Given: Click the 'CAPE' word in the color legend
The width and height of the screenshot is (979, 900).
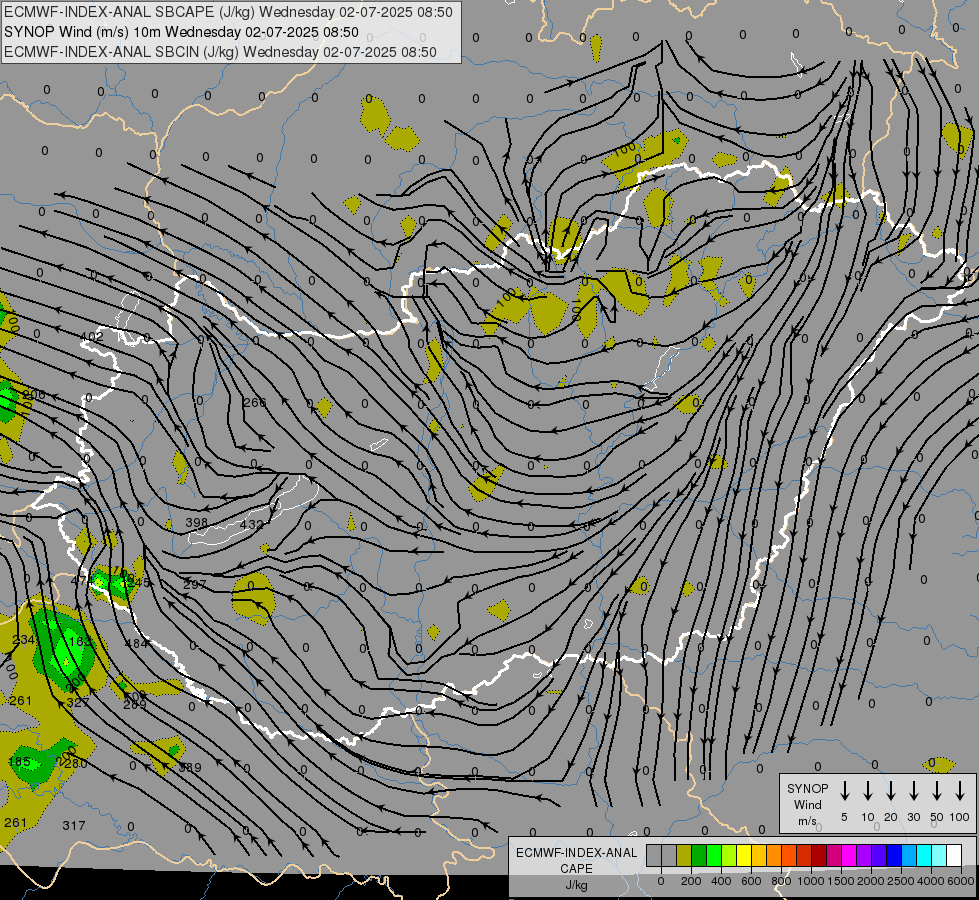Looking at the screenshot, I should (576, 868).
